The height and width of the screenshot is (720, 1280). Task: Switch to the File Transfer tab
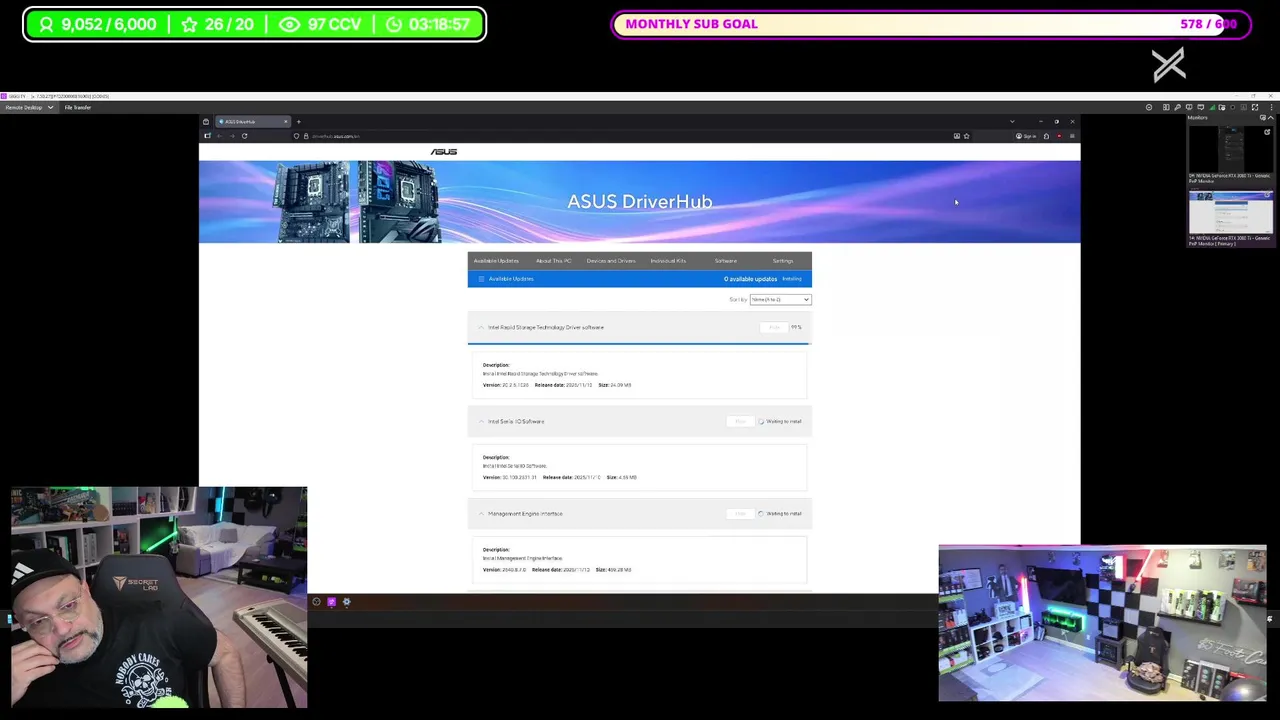[78, 107]
